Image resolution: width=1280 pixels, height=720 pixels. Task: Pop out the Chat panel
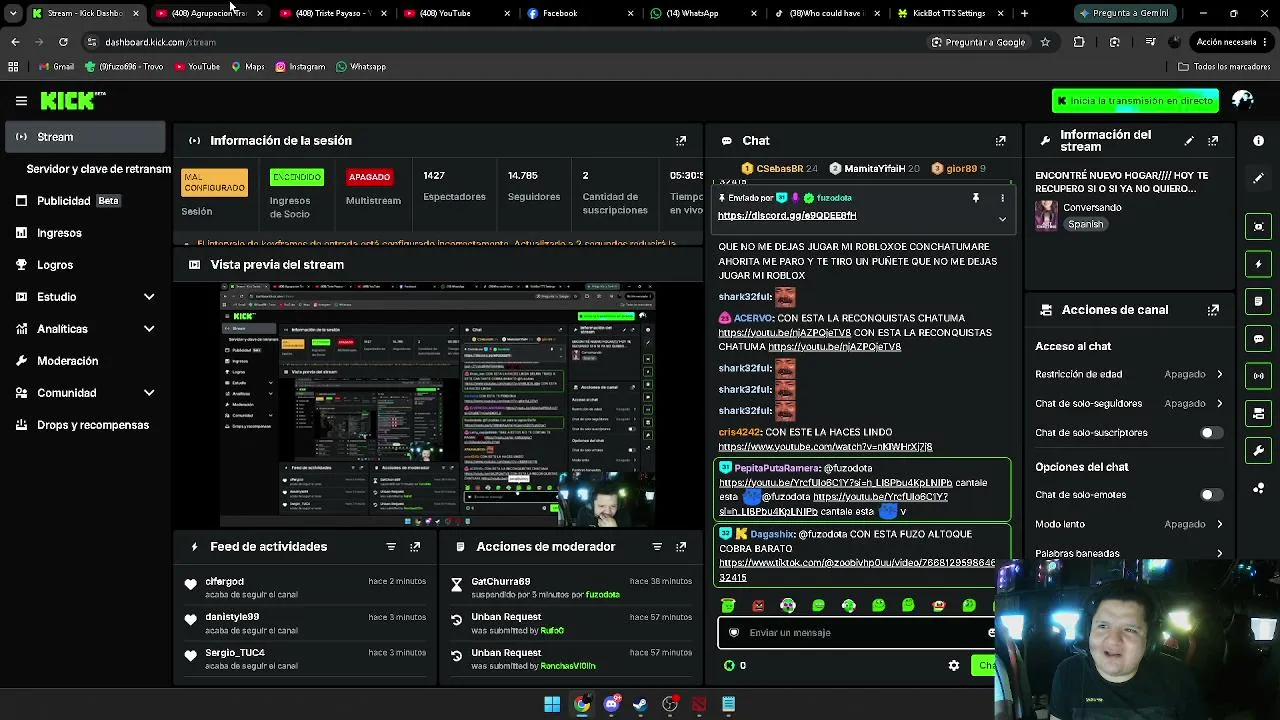click(x=1000, y=141)
